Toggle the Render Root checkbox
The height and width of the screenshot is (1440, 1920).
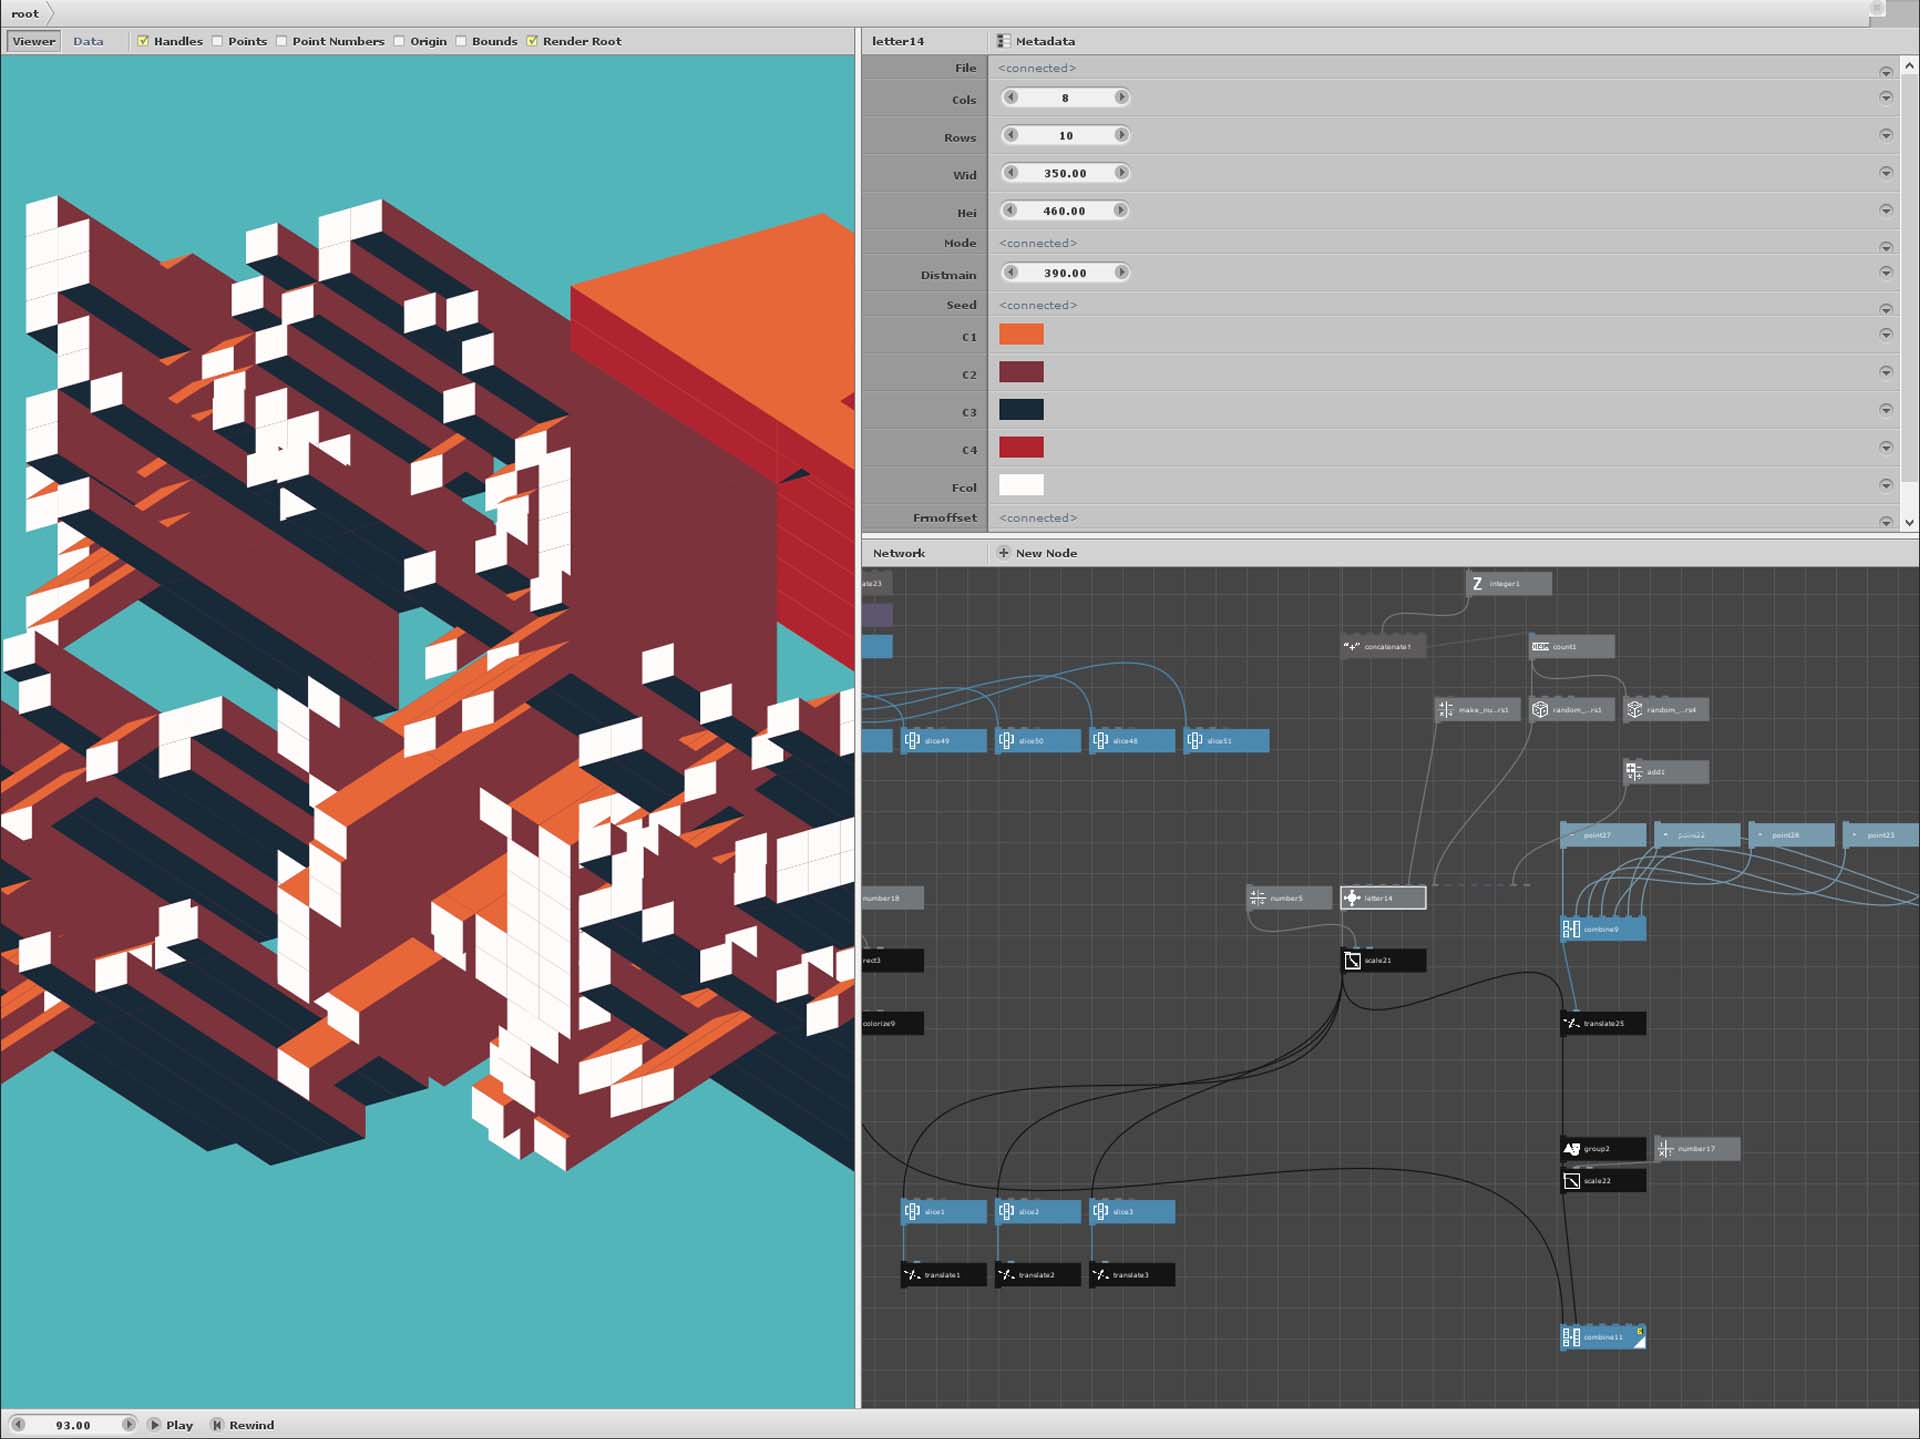tap(532, 41)
